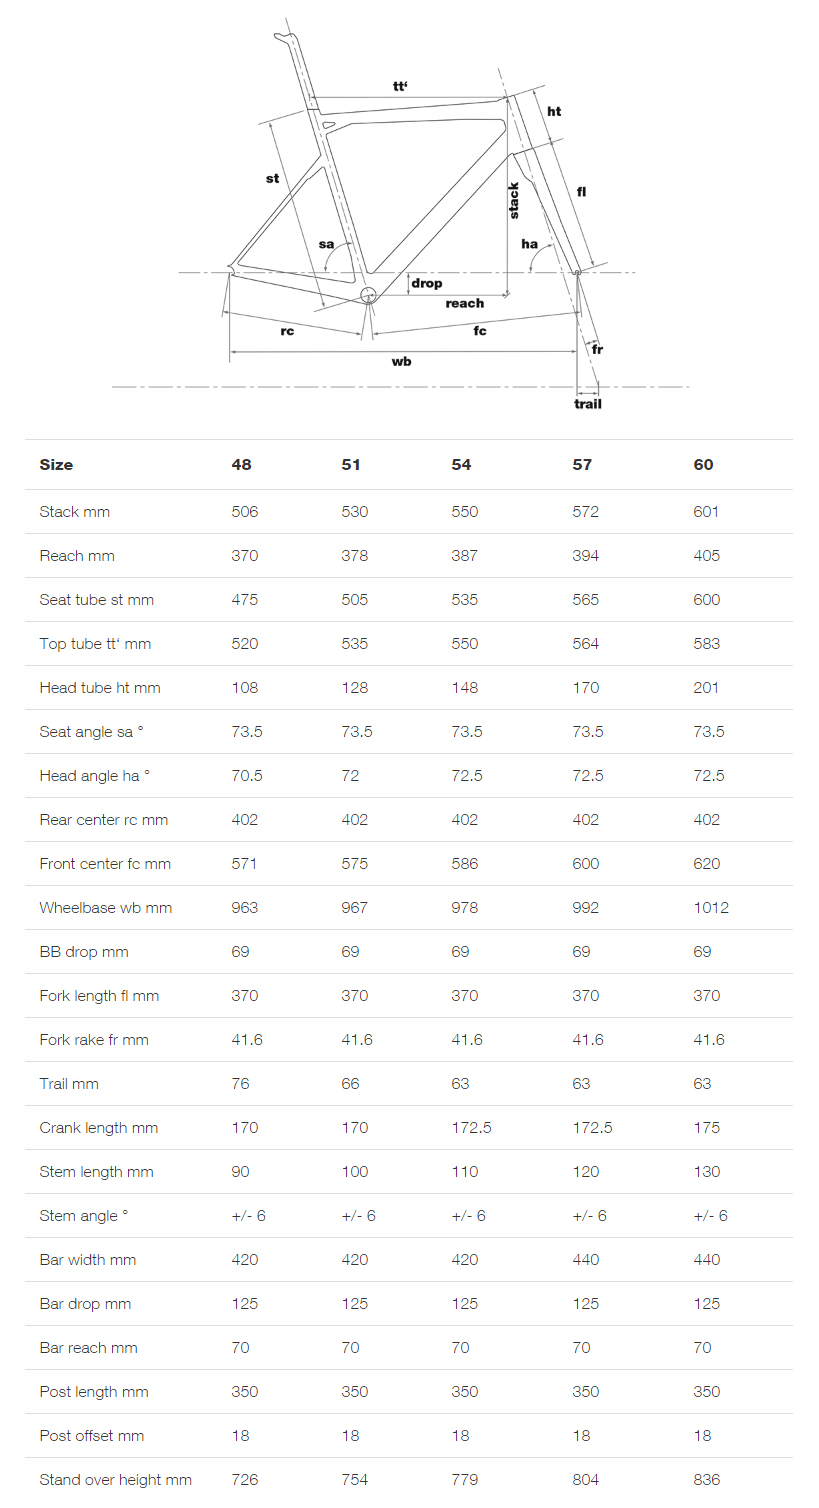The height and width of the screenshot is (1508, 819).
Task: Click the "Stack mm" row label
Action: pos(75,512)
